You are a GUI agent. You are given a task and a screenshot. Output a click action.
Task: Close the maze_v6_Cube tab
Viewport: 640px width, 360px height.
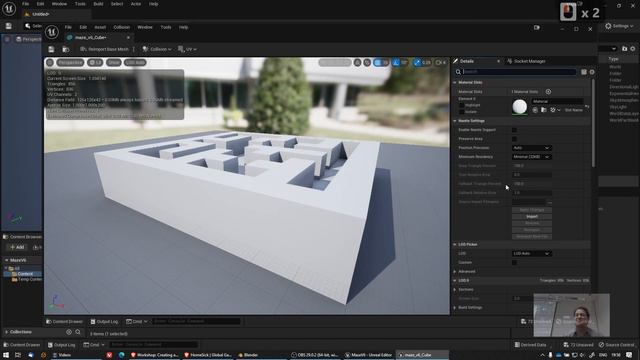click(128, 38)
